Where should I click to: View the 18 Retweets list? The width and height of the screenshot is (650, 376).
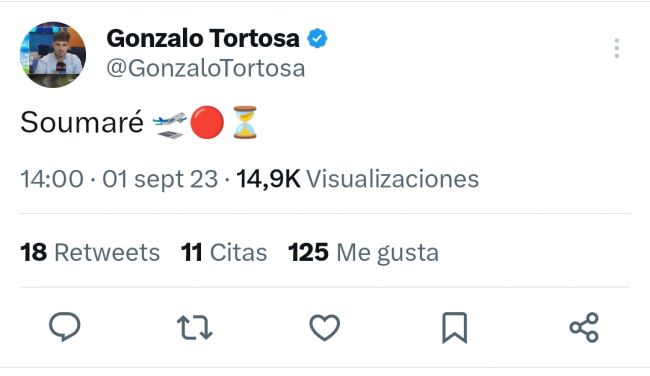(90, 252)
